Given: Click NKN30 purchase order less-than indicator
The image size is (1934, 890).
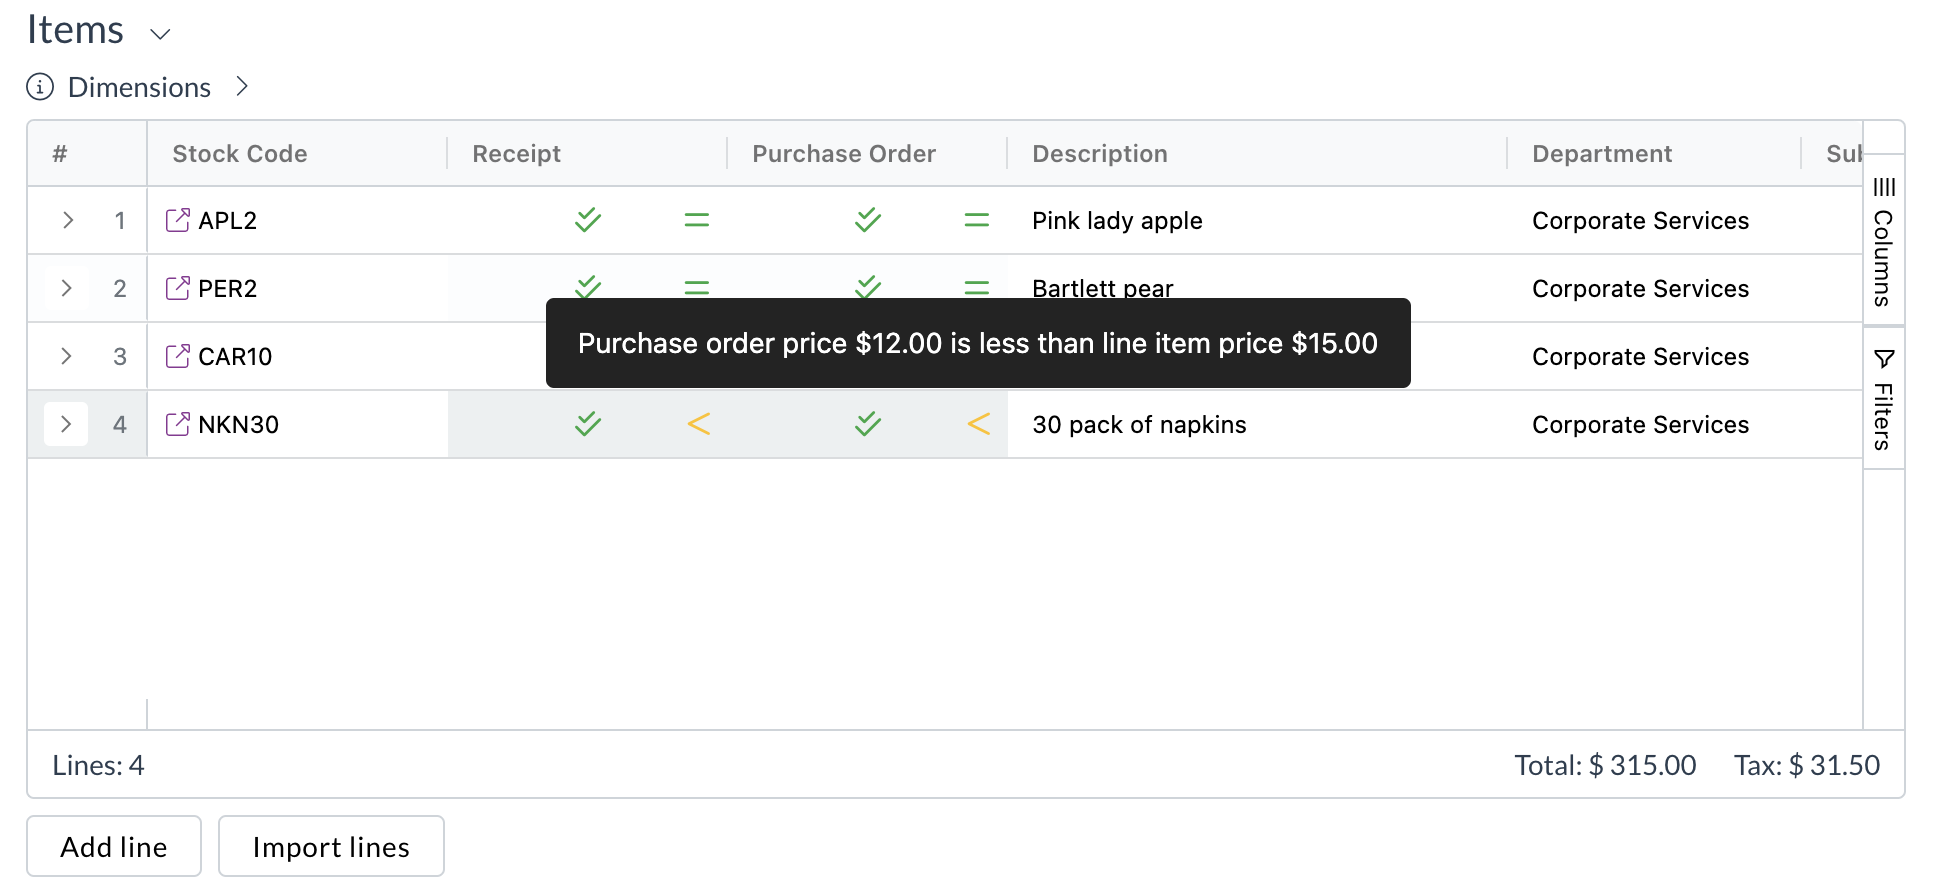Looking at the screenshot, I should coord(978,424).
